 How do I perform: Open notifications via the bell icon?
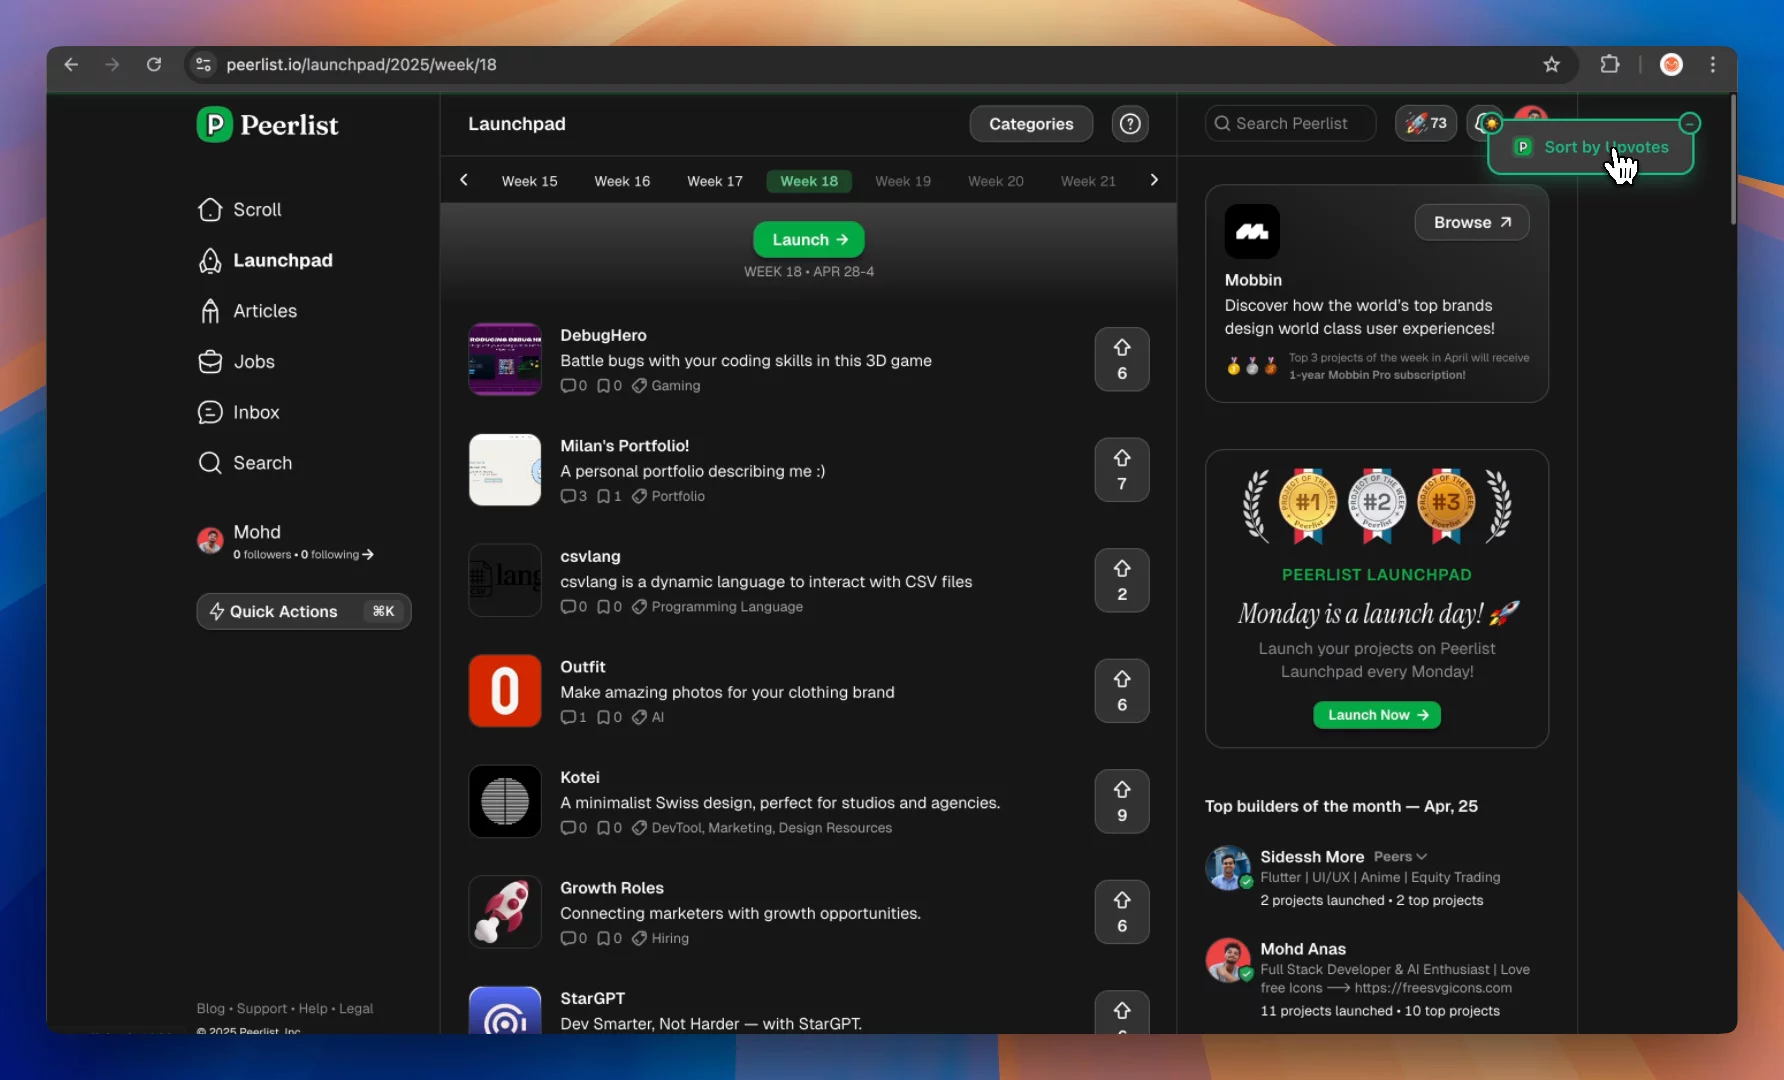coord(1485,123)
